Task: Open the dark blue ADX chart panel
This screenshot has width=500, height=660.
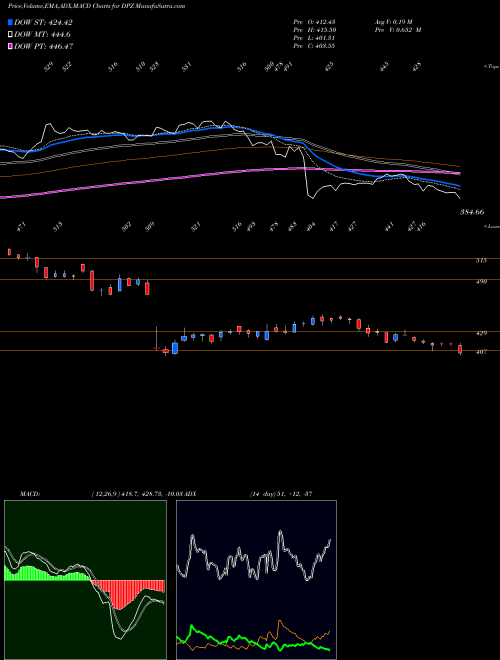Action: 256,580
